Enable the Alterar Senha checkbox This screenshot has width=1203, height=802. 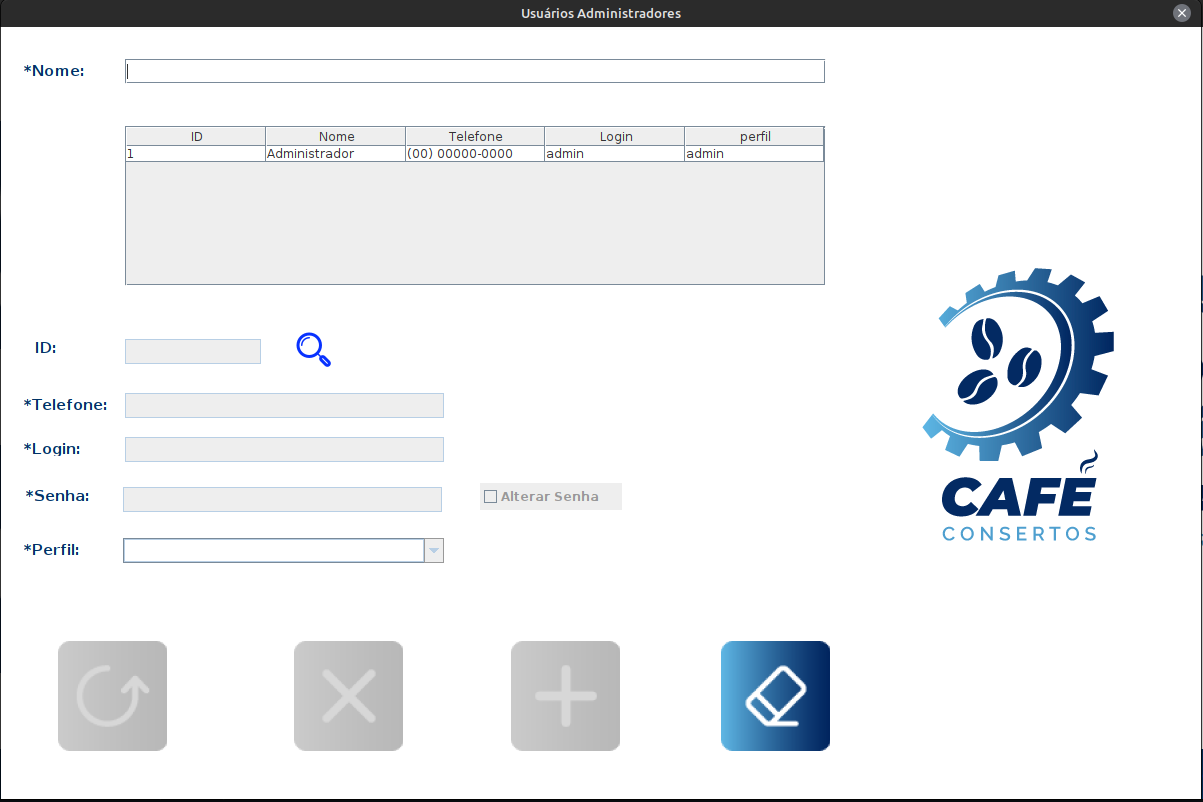490,496
